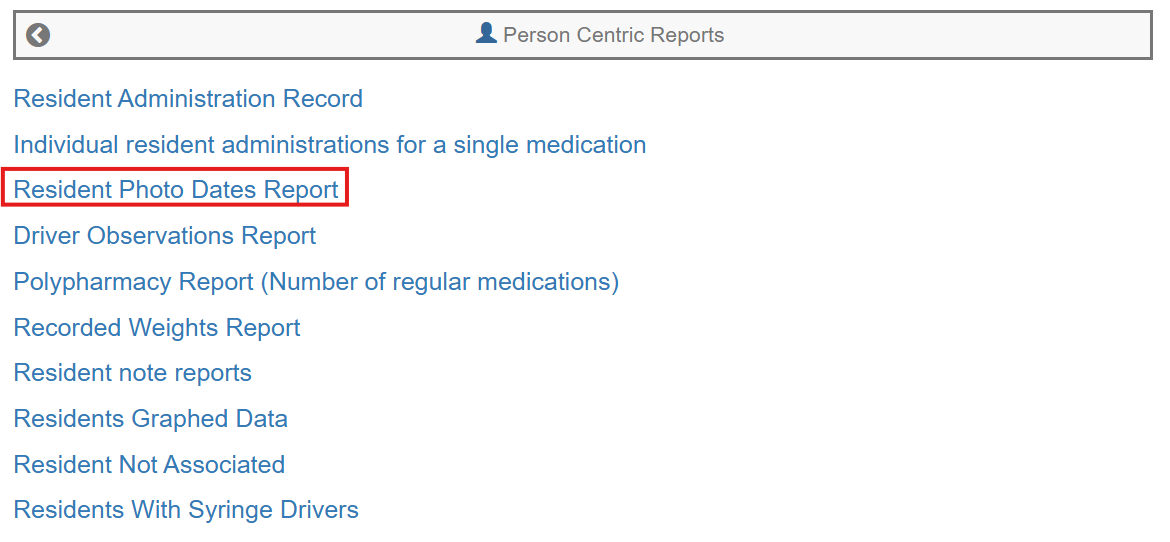Choose the report about recorded resident weights
The width and height of the screenshot is (1170, 542).
(157, 328)
